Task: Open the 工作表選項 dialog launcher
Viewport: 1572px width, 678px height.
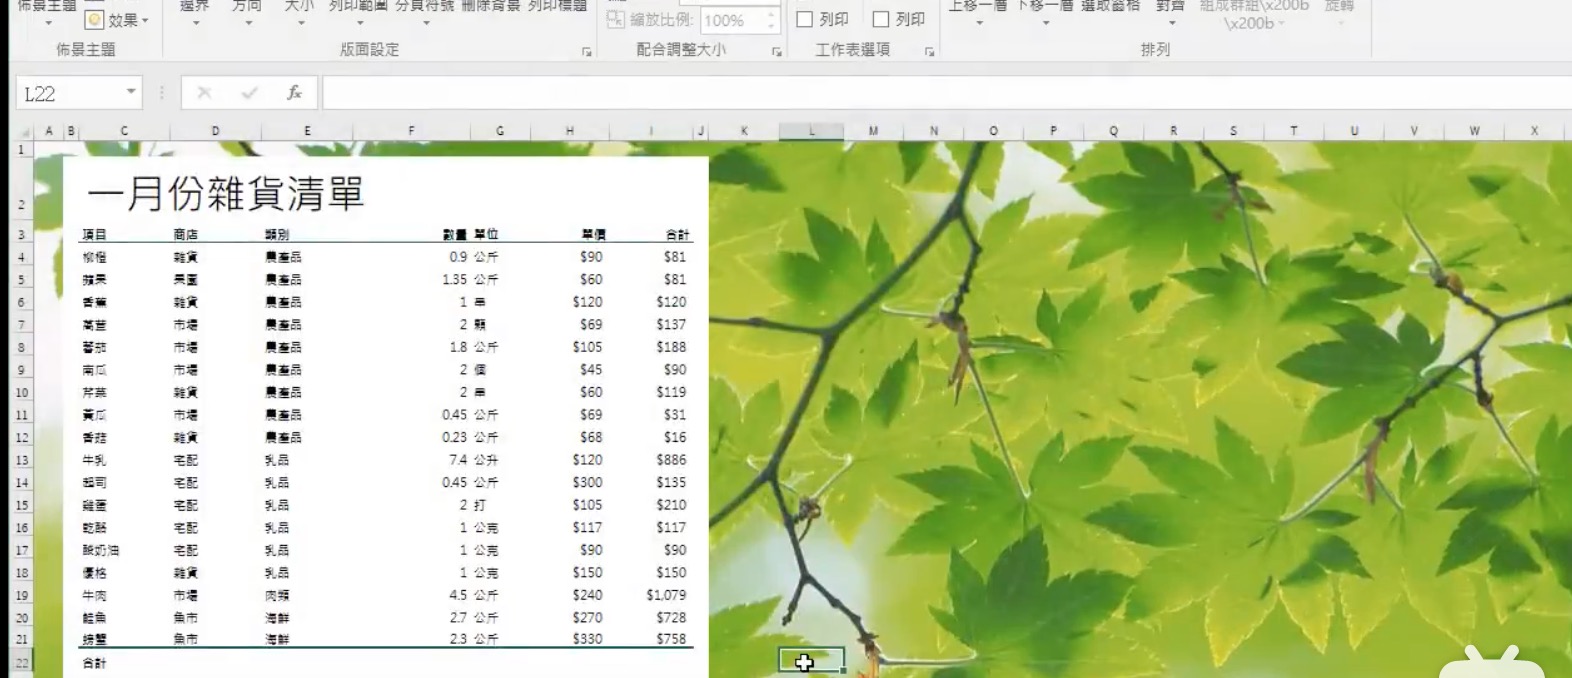Action: coord(930,51)
